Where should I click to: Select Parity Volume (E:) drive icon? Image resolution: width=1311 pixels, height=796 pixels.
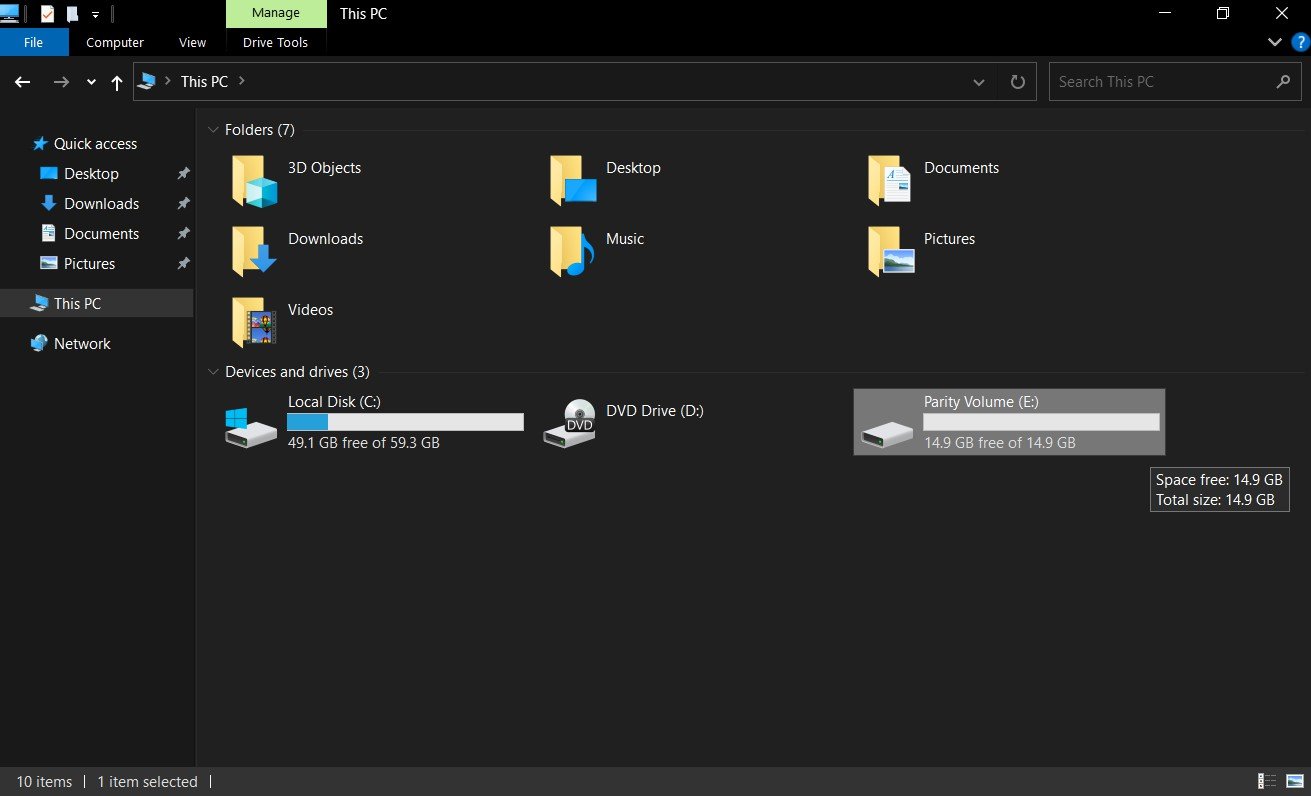[887, 434]
